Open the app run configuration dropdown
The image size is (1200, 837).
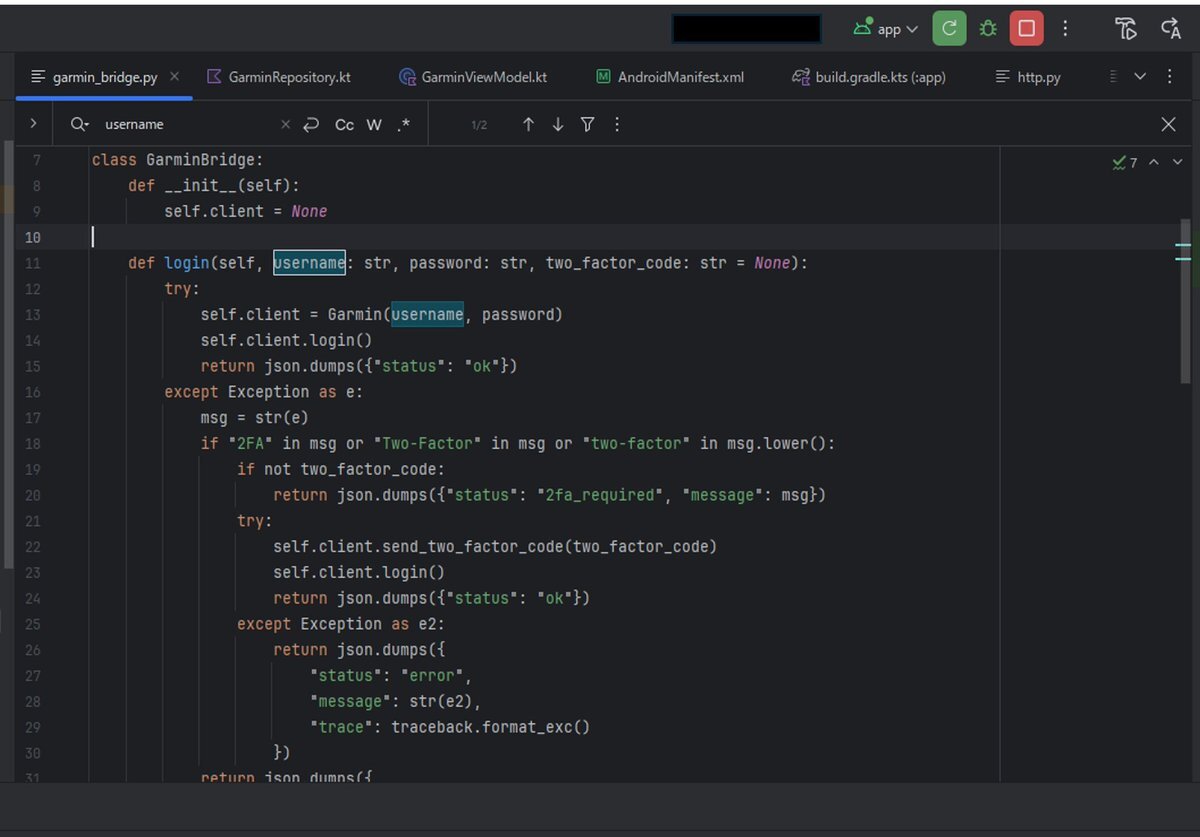point(886,29)
